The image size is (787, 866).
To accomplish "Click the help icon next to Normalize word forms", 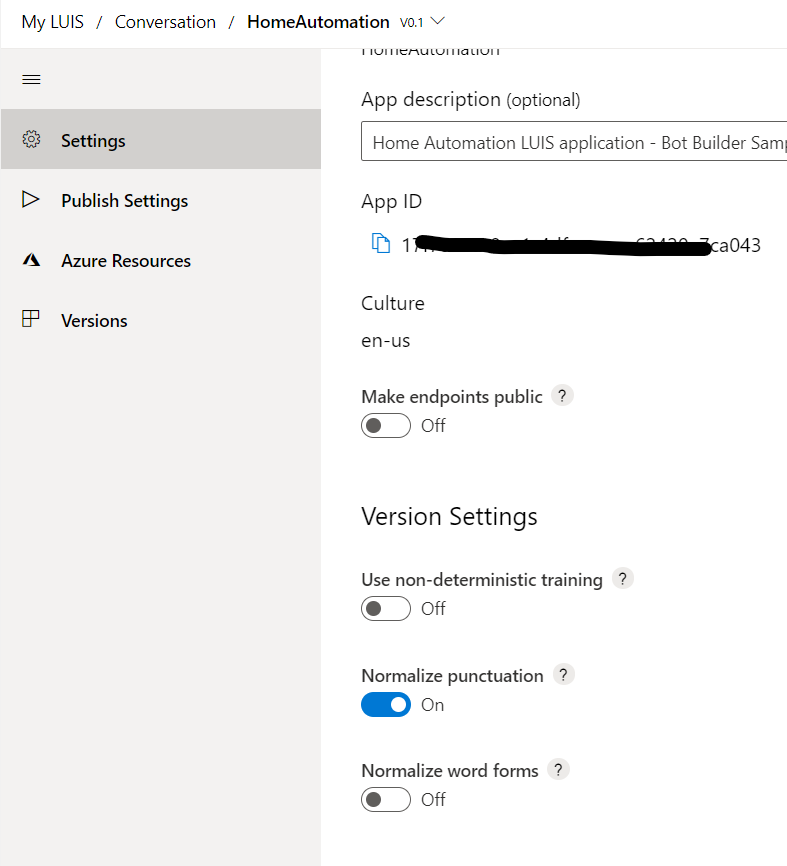I will click(558, 768).
